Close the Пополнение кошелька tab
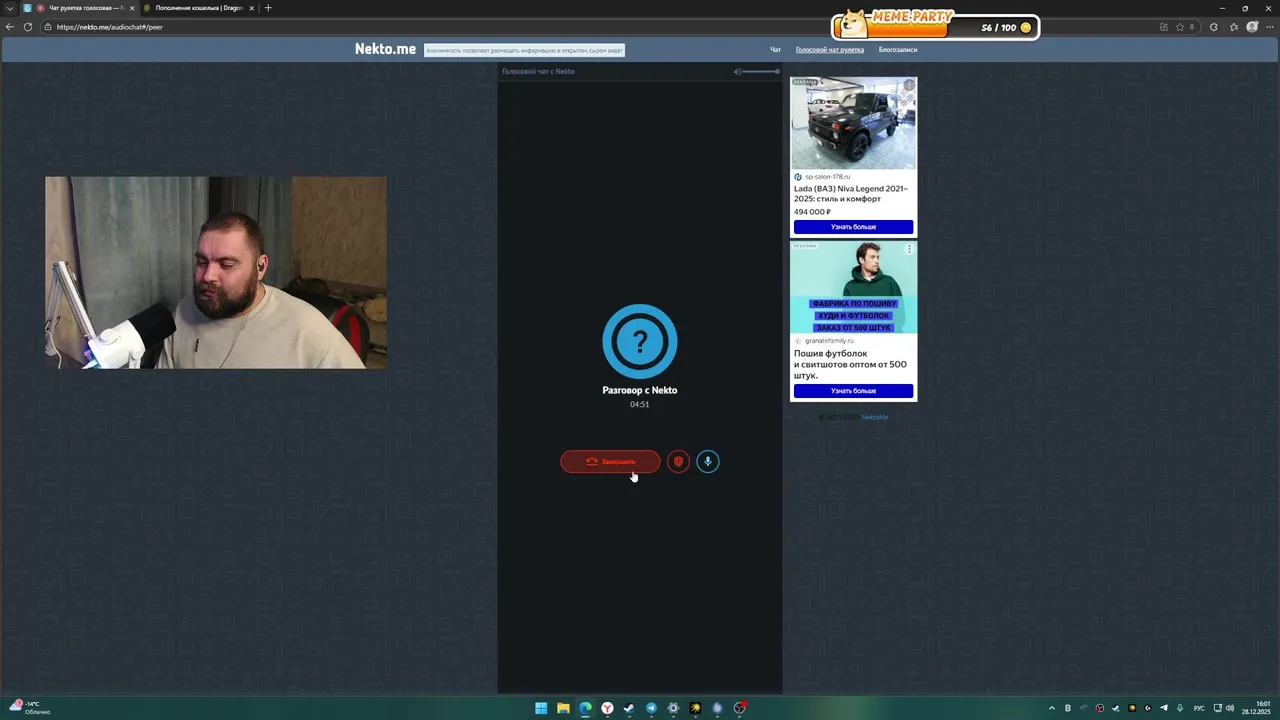Screen dimensions: 1280x720 [x=252, y=8]
